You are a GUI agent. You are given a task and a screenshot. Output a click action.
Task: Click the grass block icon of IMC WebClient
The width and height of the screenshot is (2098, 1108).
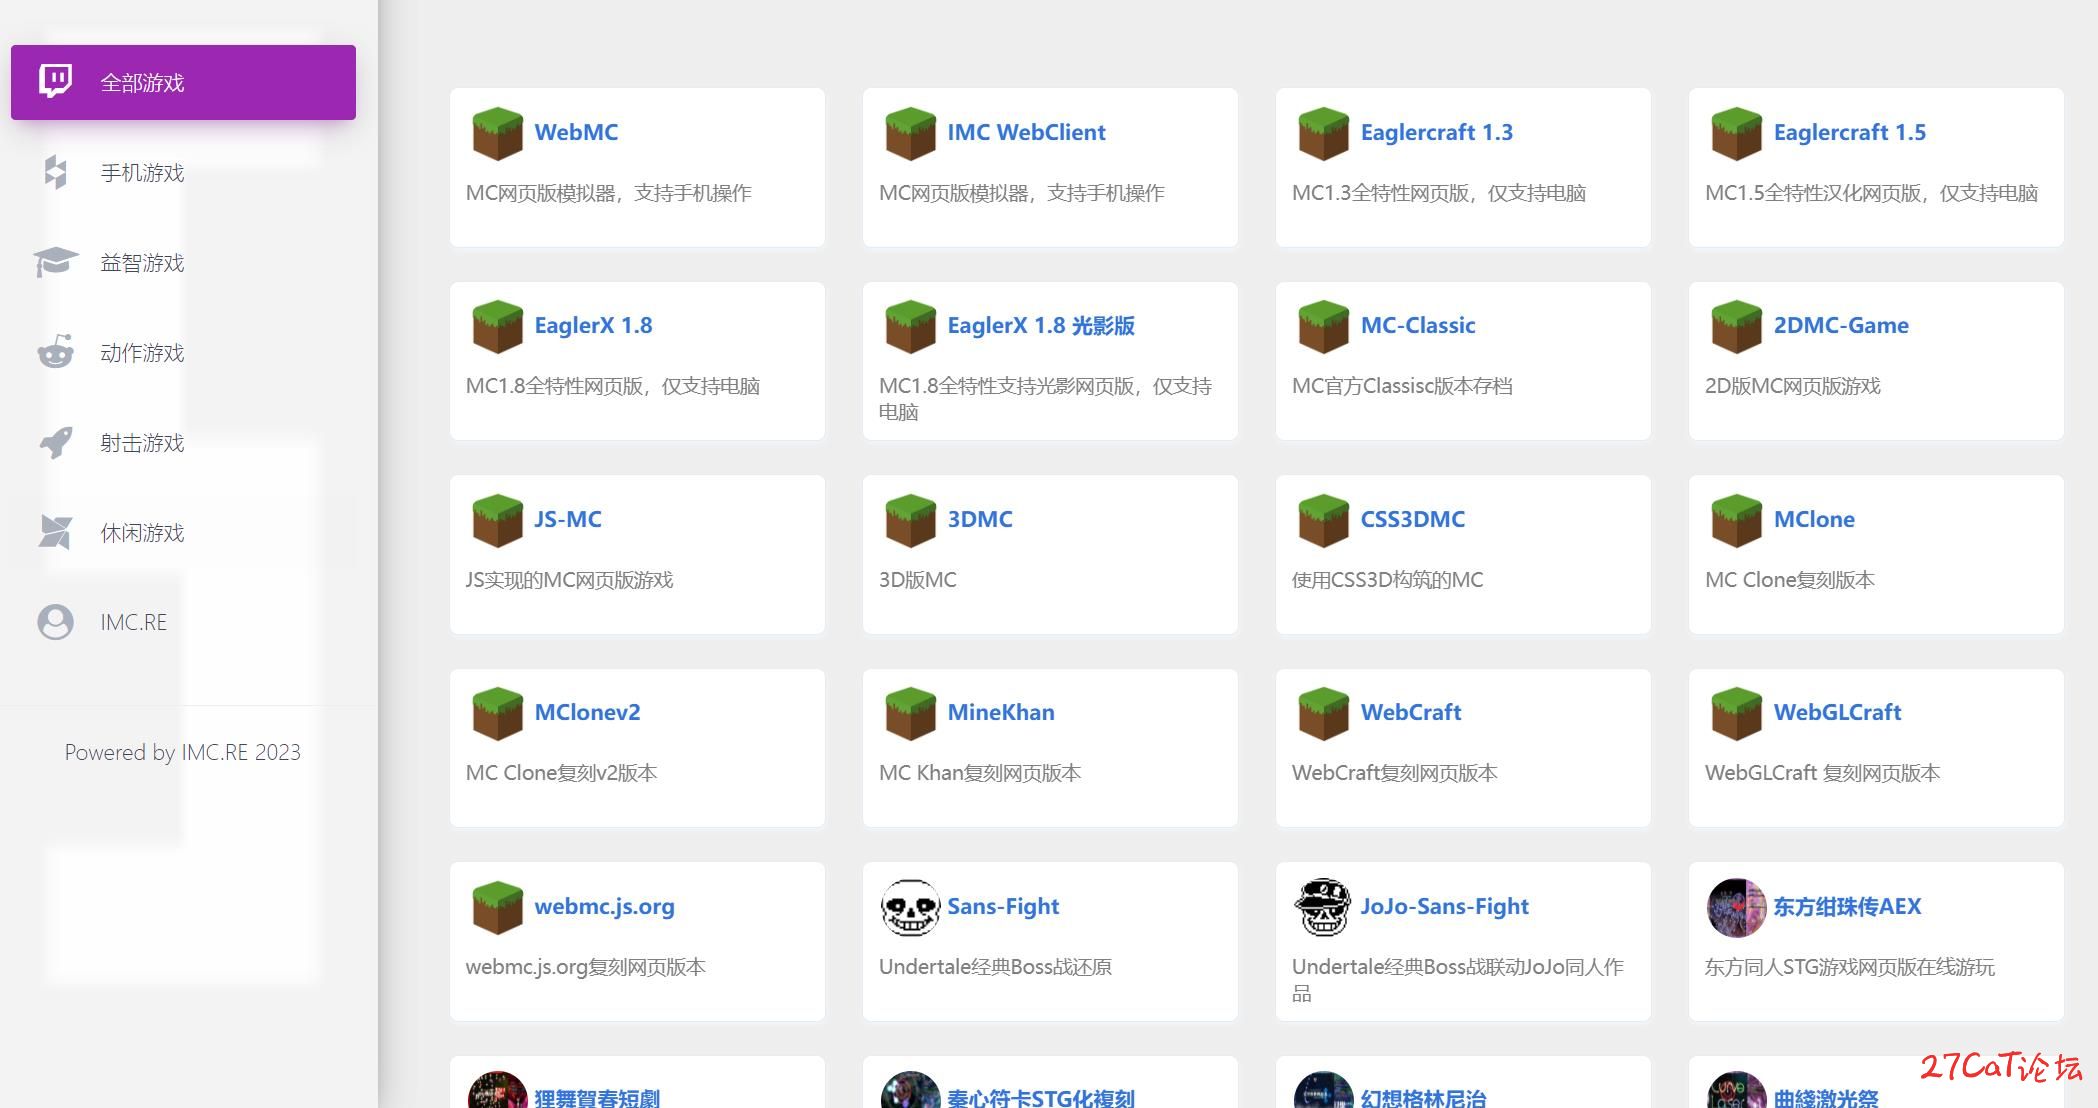pyautogui.click(x=910, y=133)
